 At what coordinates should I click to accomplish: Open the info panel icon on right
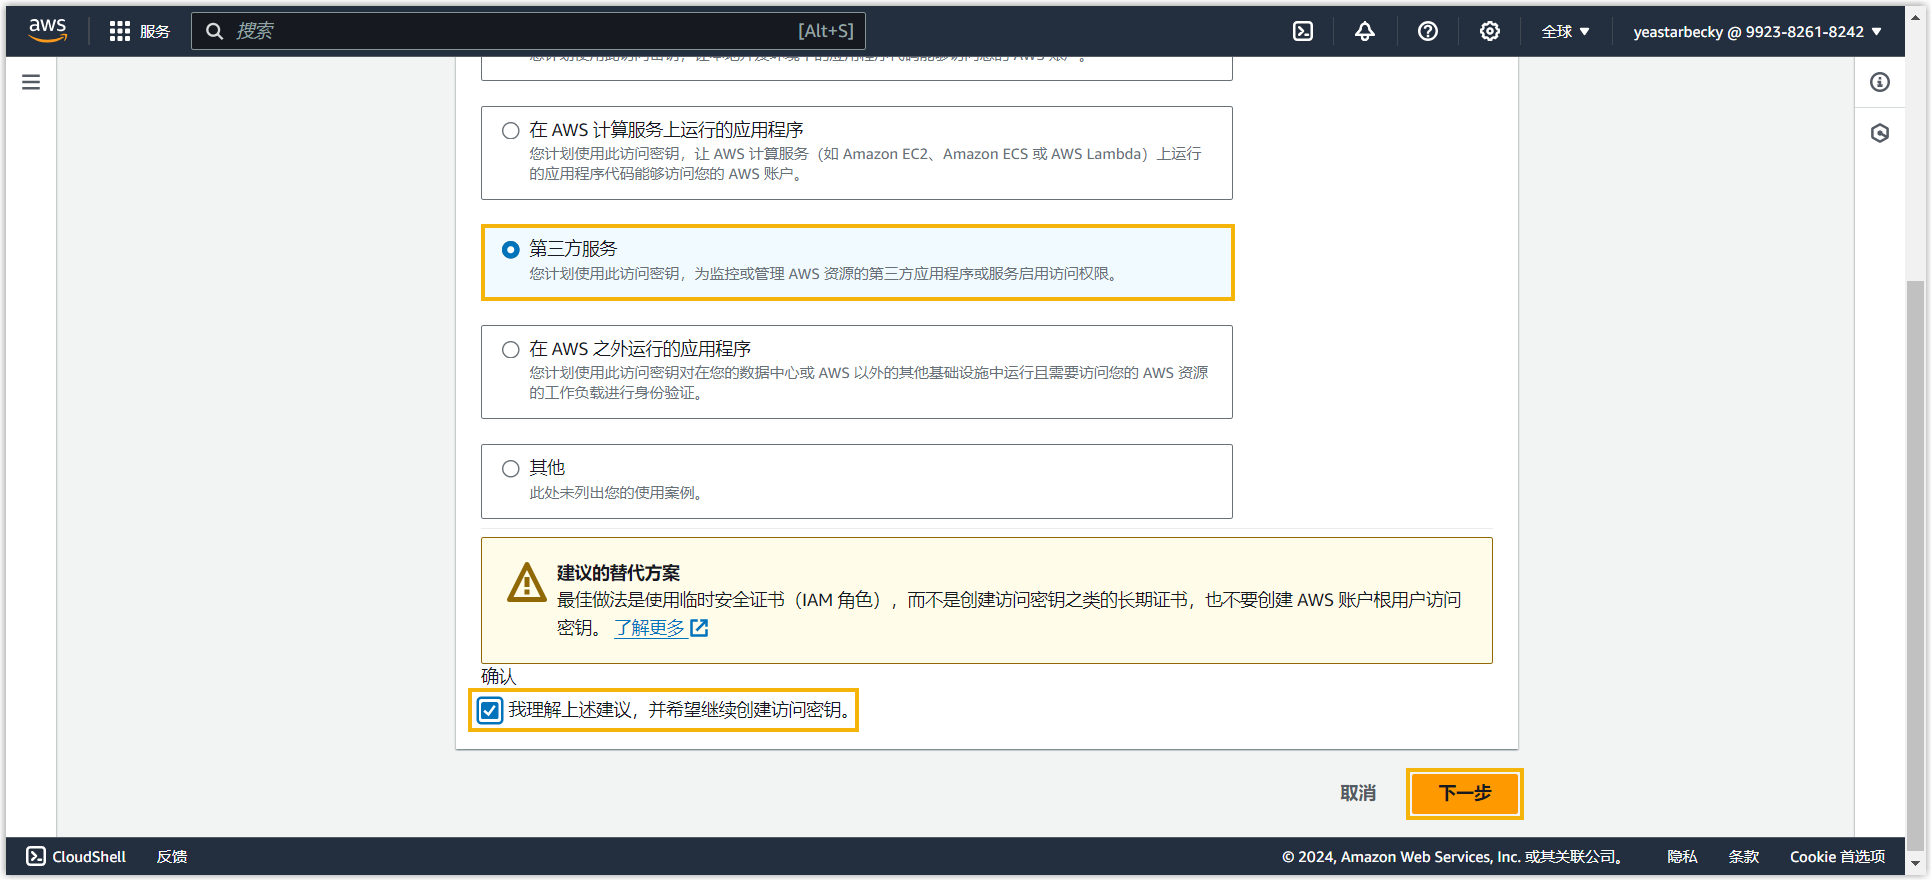pyautogui.click(x=1880, y=82)
